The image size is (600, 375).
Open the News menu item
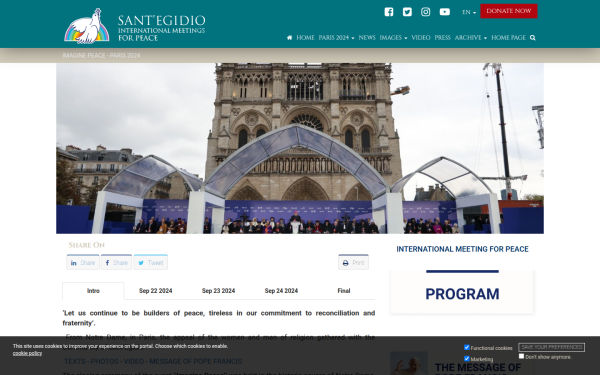coord(367,38)
